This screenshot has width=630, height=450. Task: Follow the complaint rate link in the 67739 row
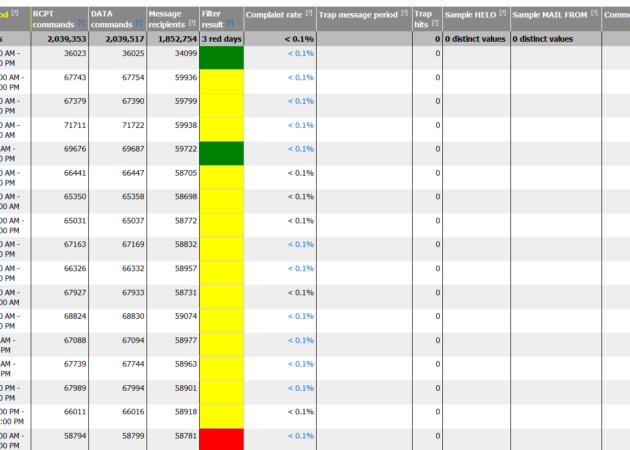(301, 364)
